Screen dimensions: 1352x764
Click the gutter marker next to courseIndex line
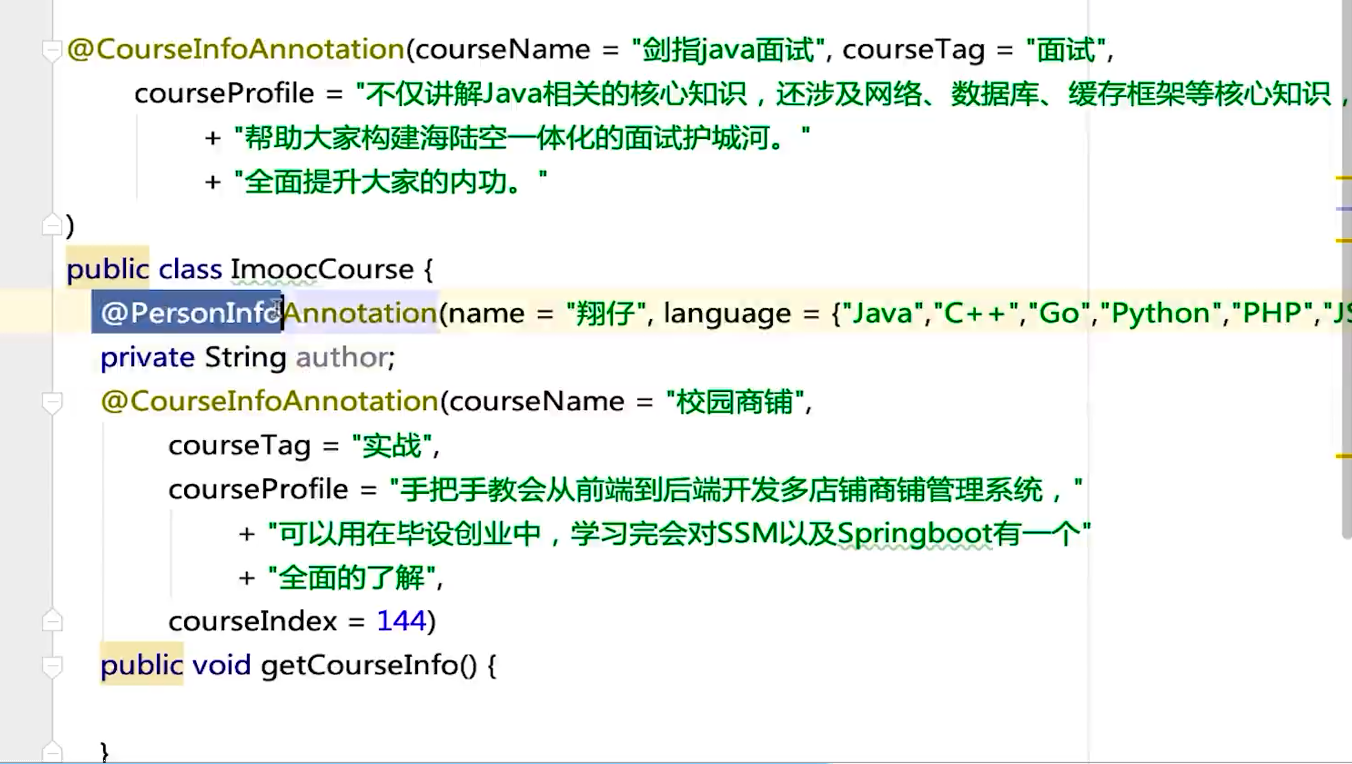click(x=53, y=620)
